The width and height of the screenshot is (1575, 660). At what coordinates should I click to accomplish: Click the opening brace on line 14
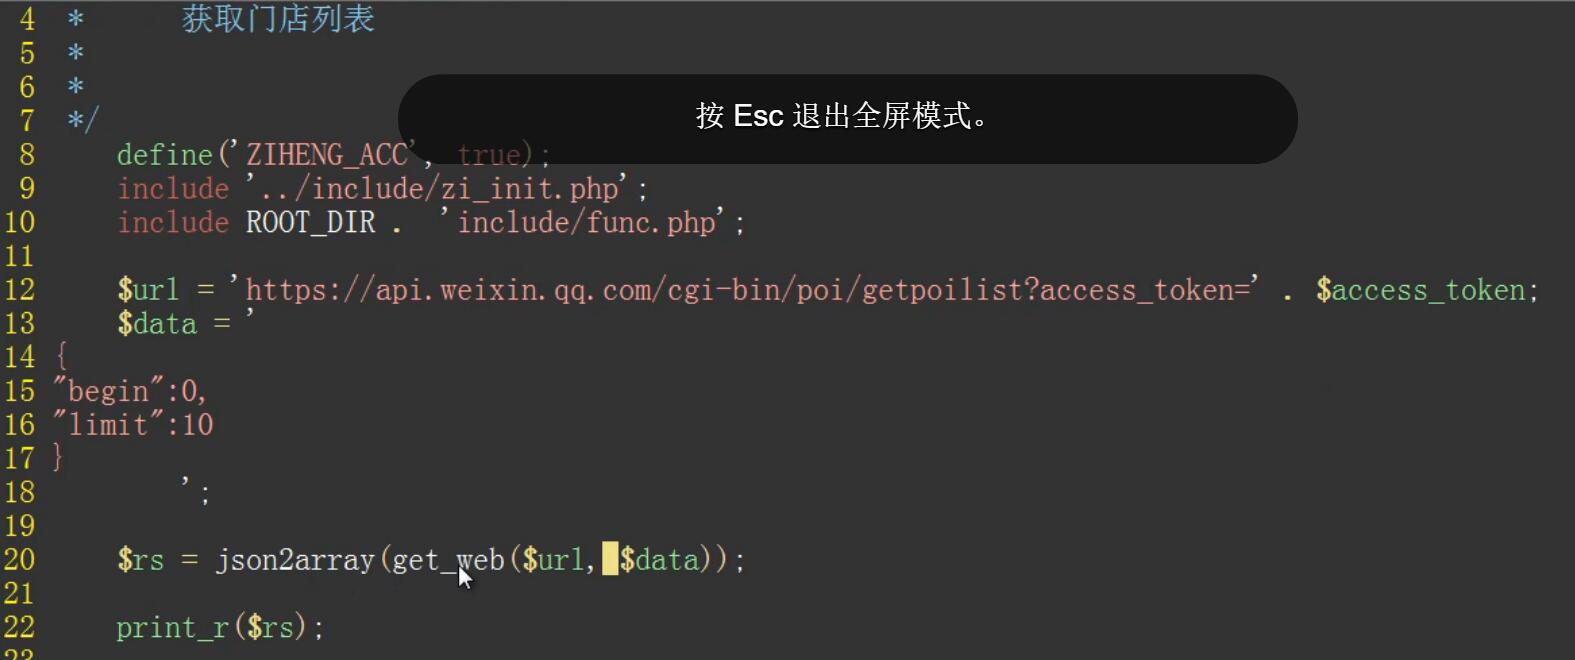(61, 356)
